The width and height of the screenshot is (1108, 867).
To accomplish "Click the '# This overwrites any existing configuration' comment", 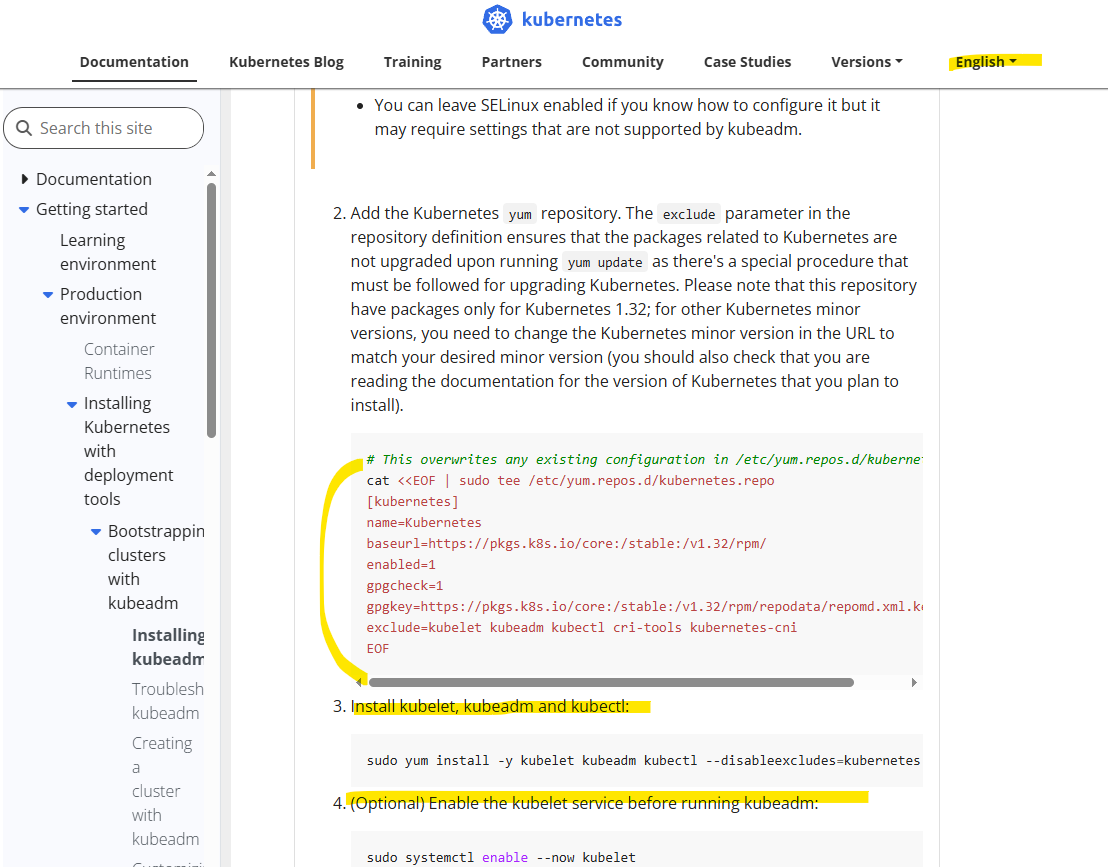I will pyautogui.click(x=644, y=459).
